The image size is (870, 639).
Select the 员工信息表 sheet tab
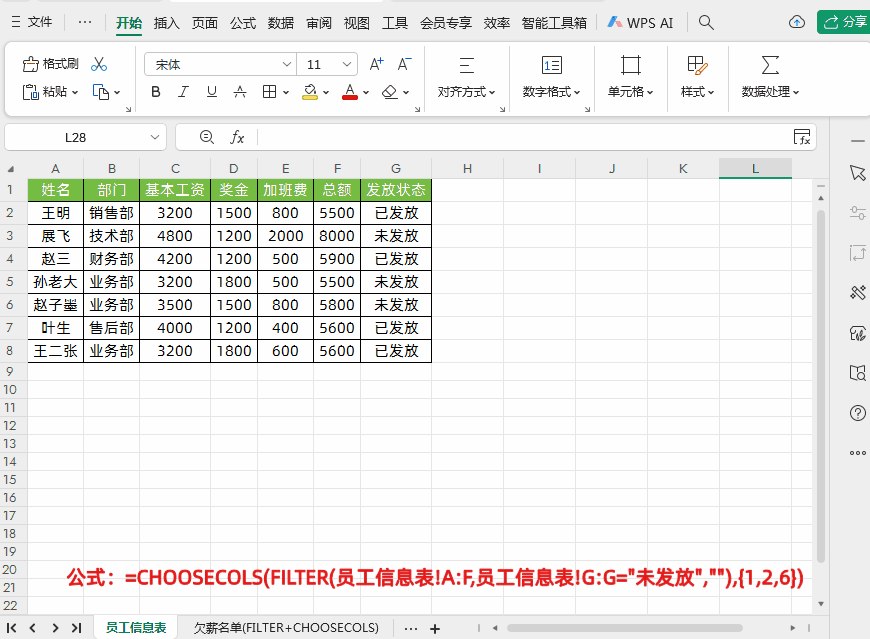click(136, 627)
